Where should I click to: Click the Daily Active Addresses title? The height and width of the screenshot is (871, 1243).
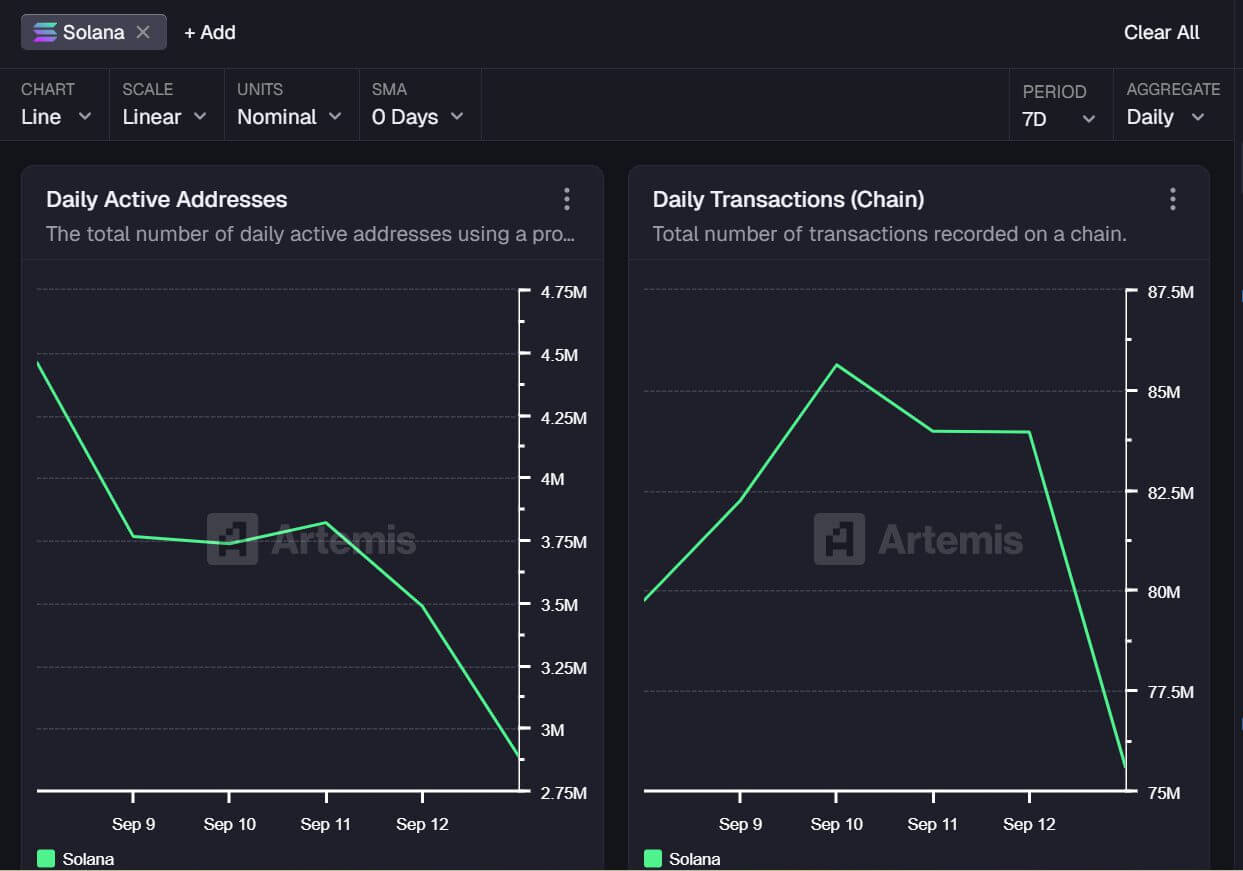click(167, 199)
